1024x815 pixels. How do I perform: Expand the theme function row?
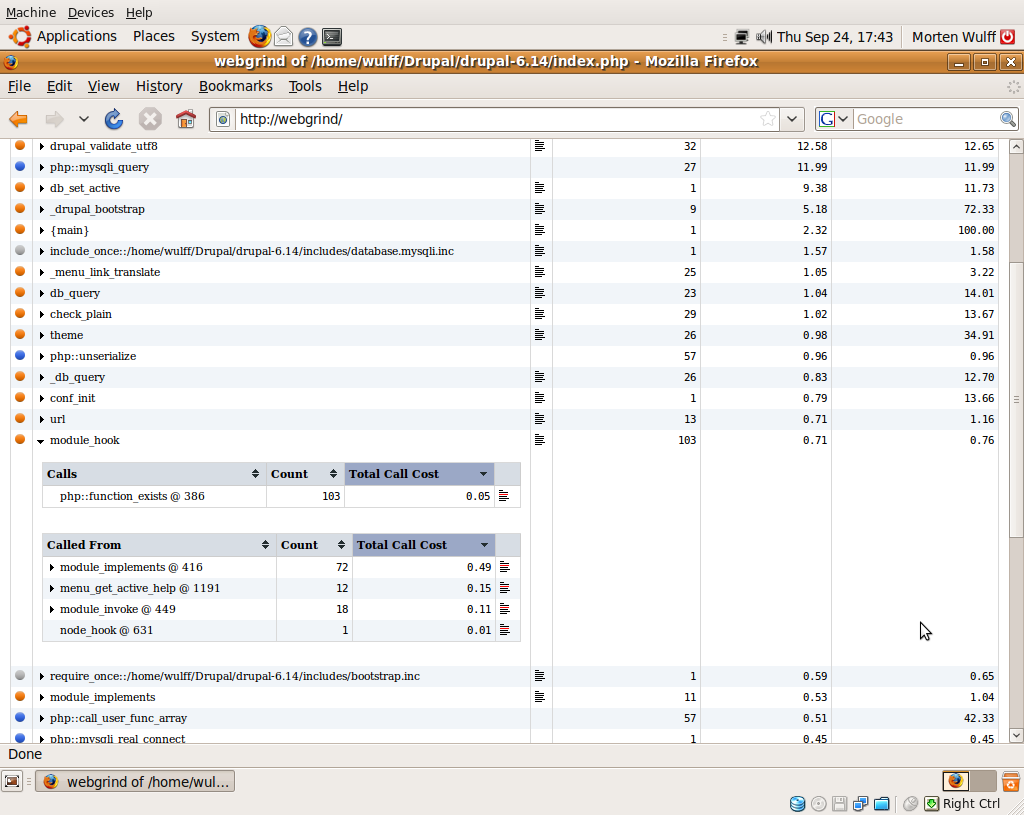[x=42, y=335]
